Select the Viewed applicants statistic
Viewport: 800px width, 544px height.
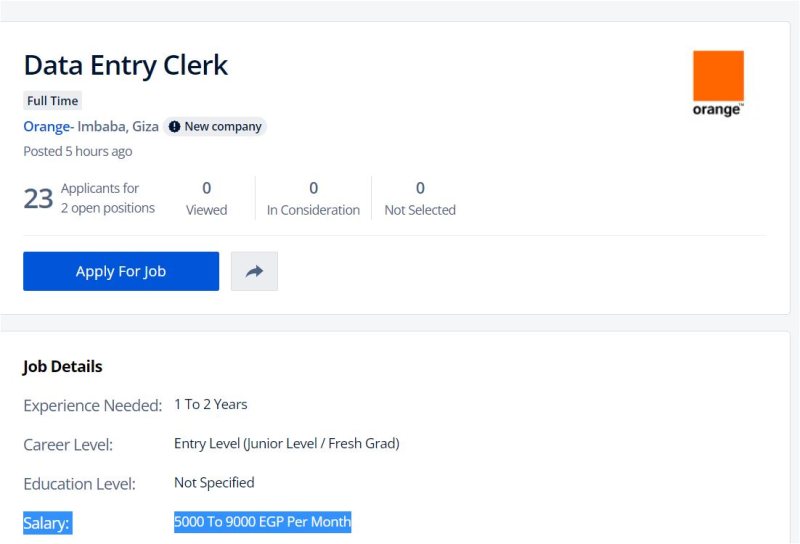pos(207,199)
